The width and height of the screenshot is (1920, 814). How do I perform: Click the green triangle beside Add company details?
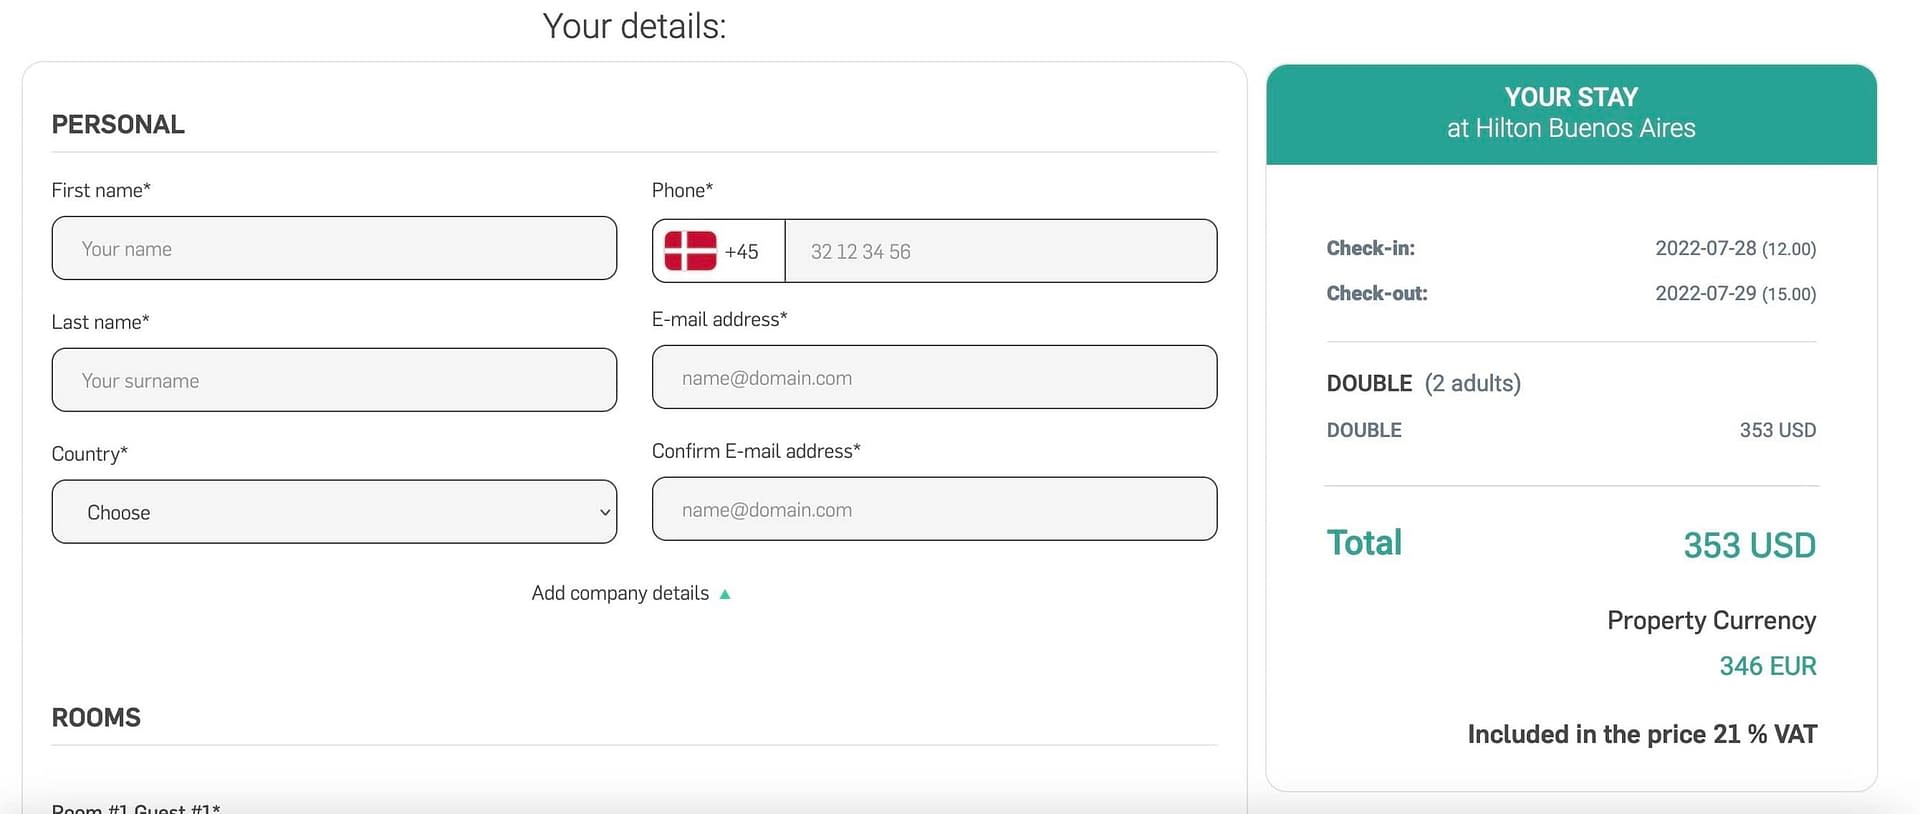725,594
